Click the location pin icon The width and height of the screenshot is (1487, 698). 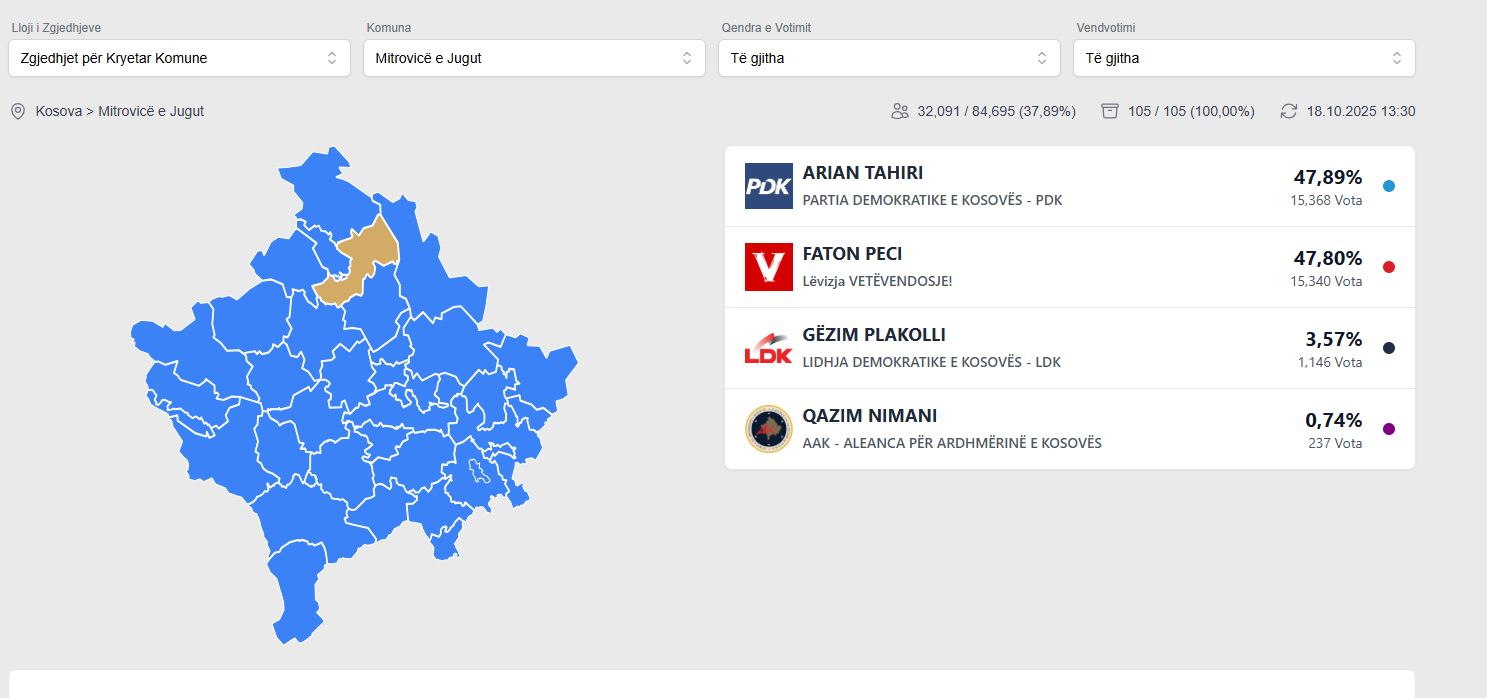18,111
